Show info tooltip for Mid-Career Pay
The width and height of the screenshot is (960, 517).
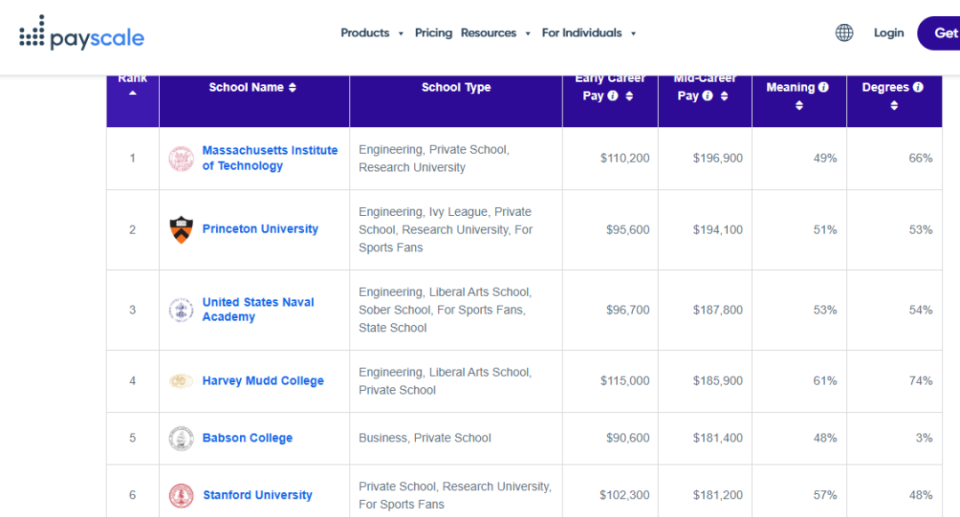pyautogui.click(x=707, y=96)
